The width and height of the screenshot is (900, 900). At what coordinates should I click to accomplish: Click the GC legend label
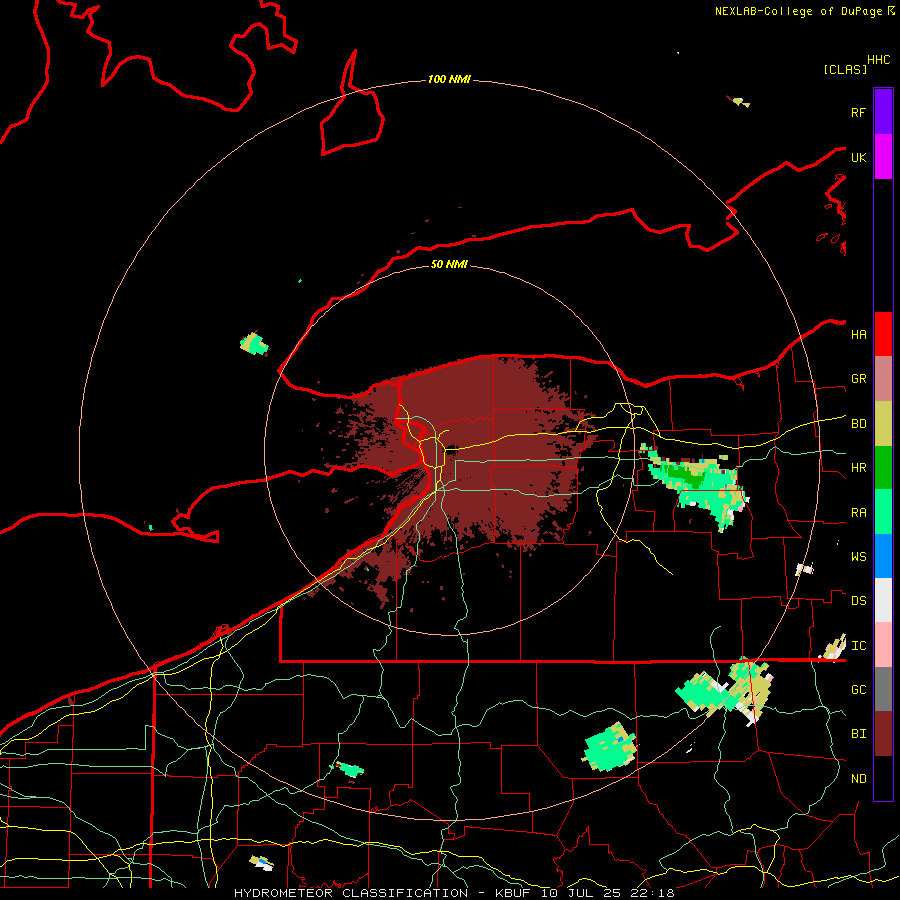[858, 690]
